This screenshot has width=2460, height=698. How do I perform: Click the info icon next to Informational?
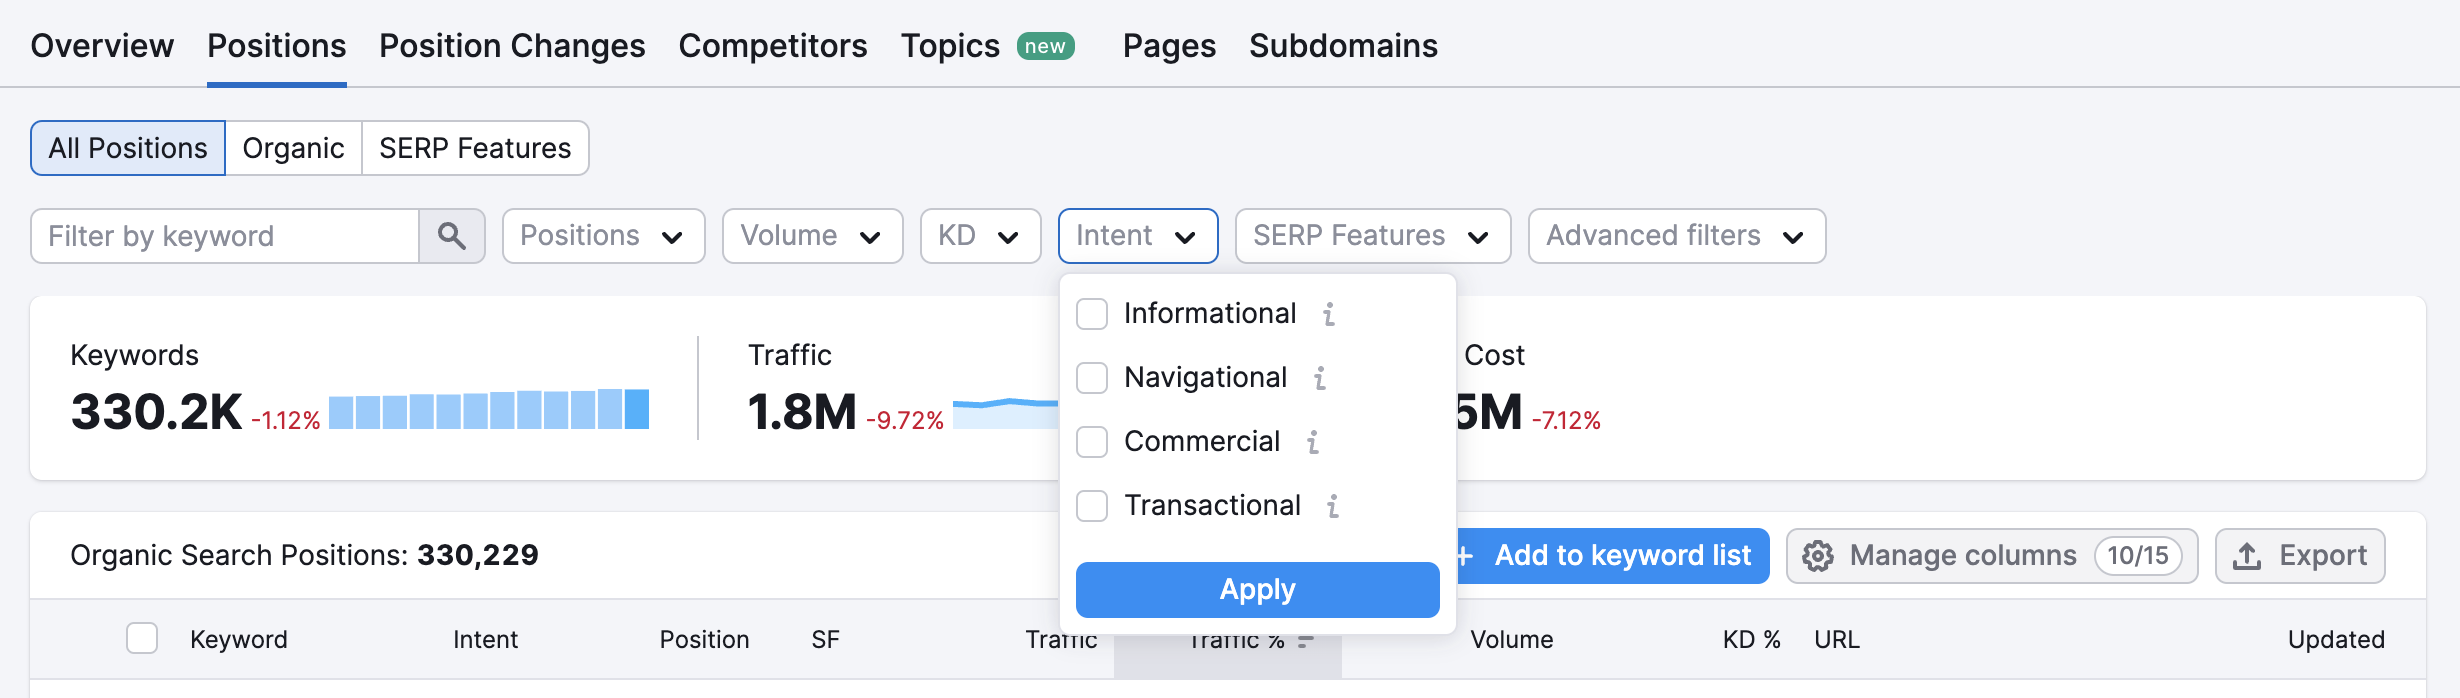click(1329, 314)
